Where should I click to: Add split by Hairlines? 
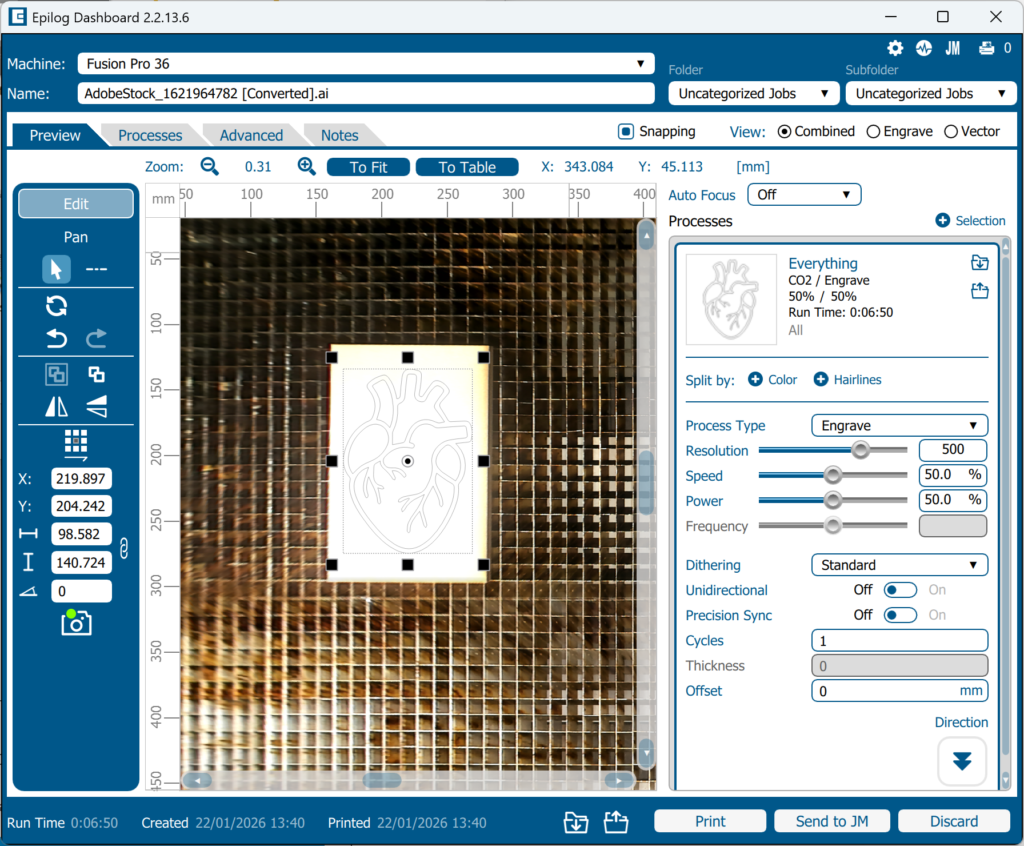point(847,380)
